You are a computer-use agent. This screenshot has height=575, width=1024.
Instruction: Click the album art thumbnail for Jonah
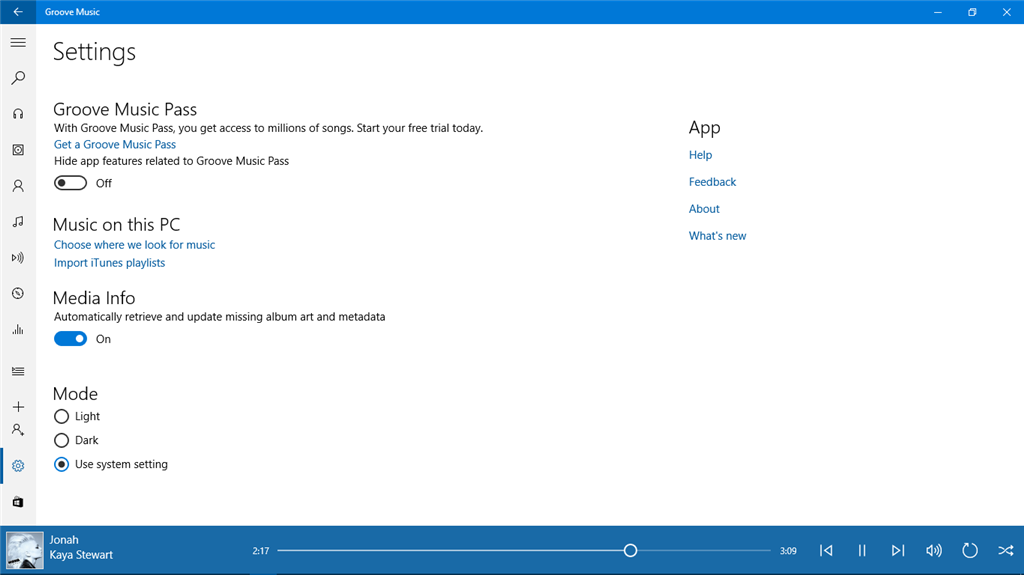click(x=25, y=550)
